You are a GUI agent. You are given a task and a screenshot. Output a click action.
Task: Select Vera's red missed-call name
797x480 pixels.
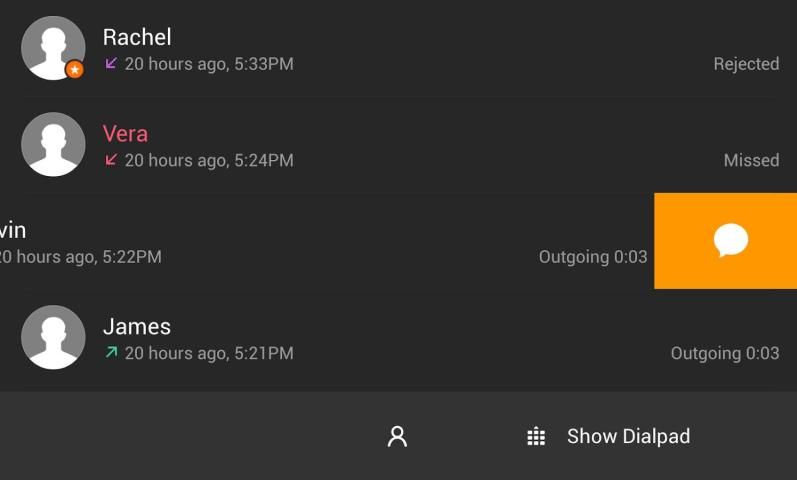(x=125, y=134)
